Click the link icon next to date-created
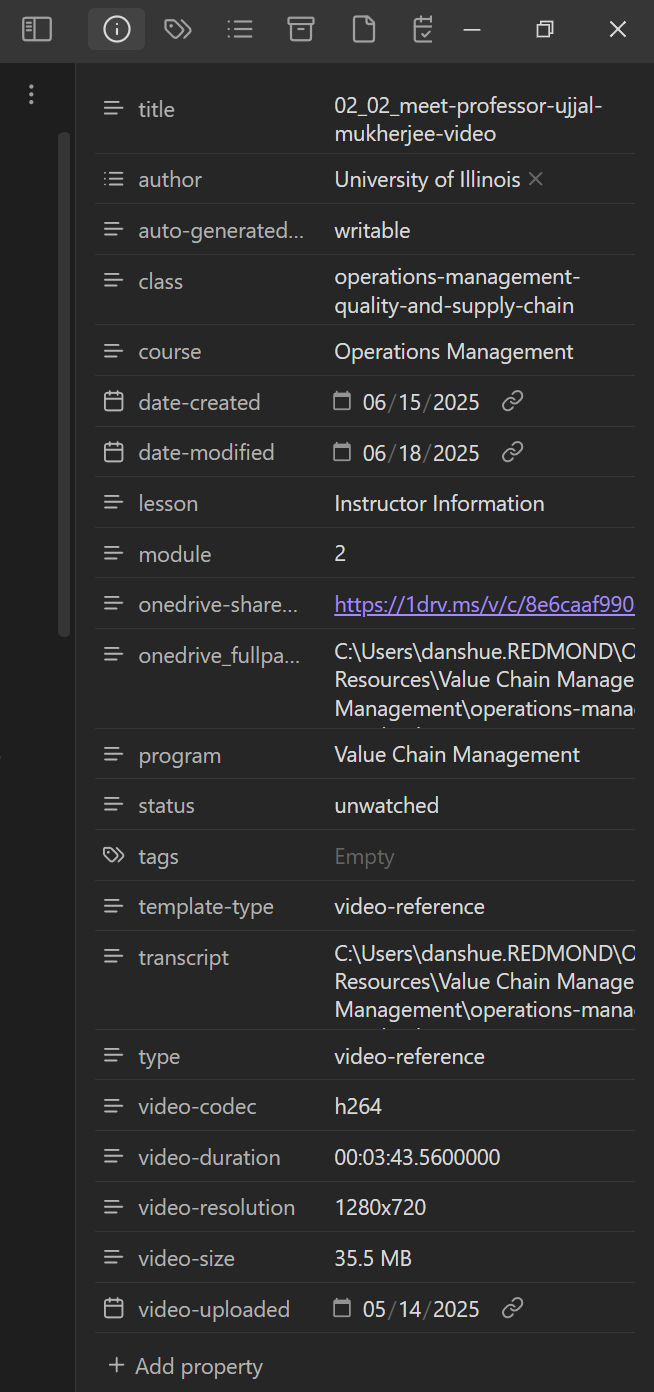This screenshot has height=1392, width=654. (512, 402)
